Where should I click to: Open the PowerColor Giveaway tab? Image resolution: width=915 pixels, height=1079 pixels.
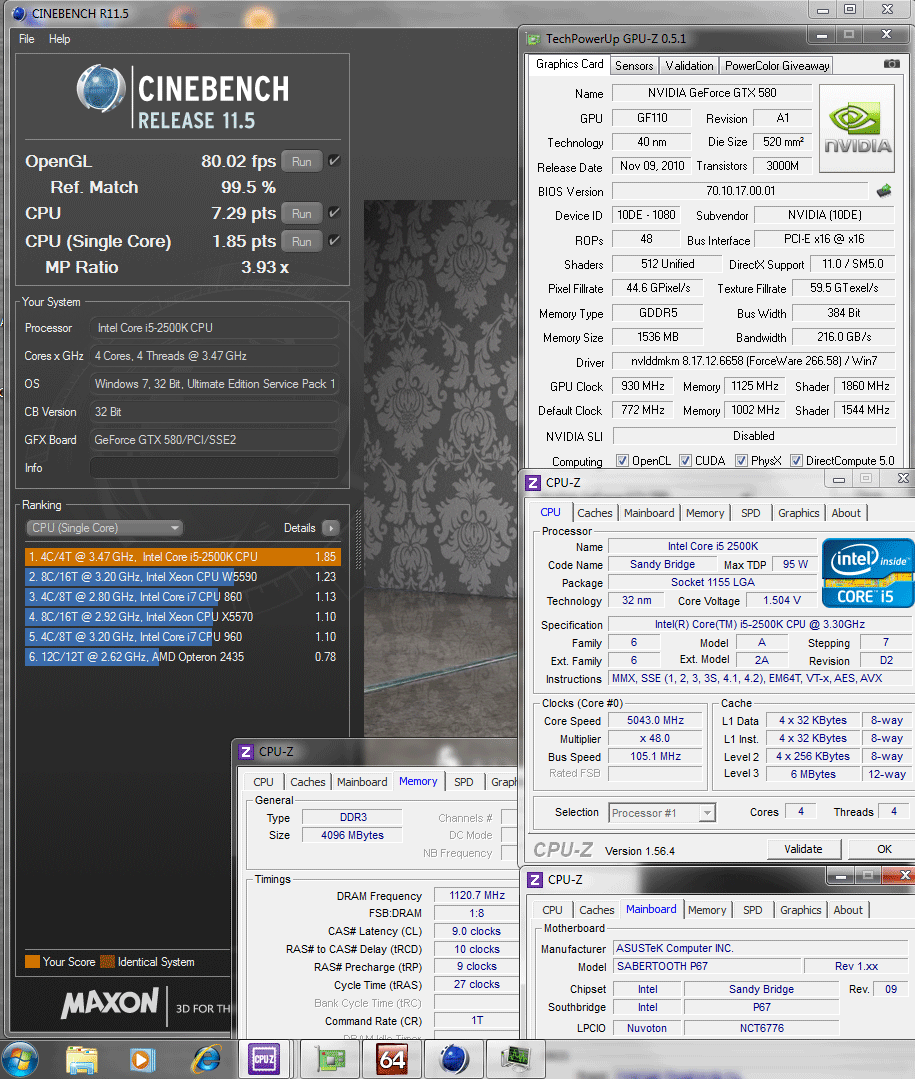pos(777,65)
